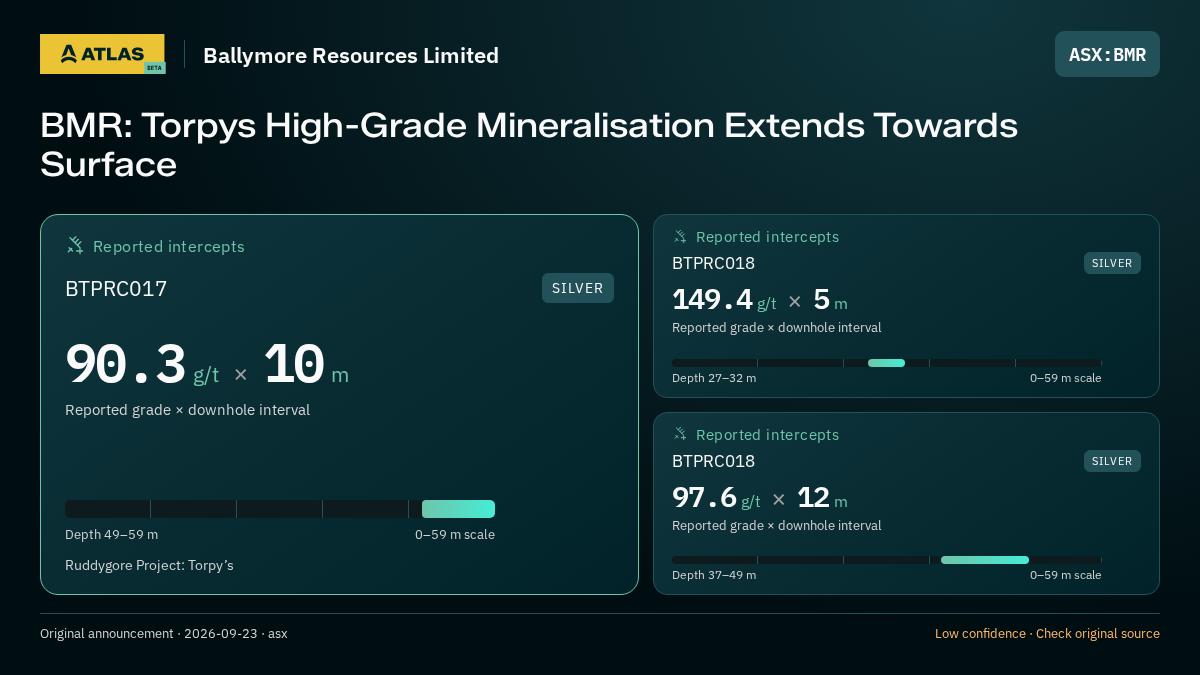1200x675 pixels.
Task: Click the Torpys High-Grade Mineralisation headline
Action: tap(529, 145)
